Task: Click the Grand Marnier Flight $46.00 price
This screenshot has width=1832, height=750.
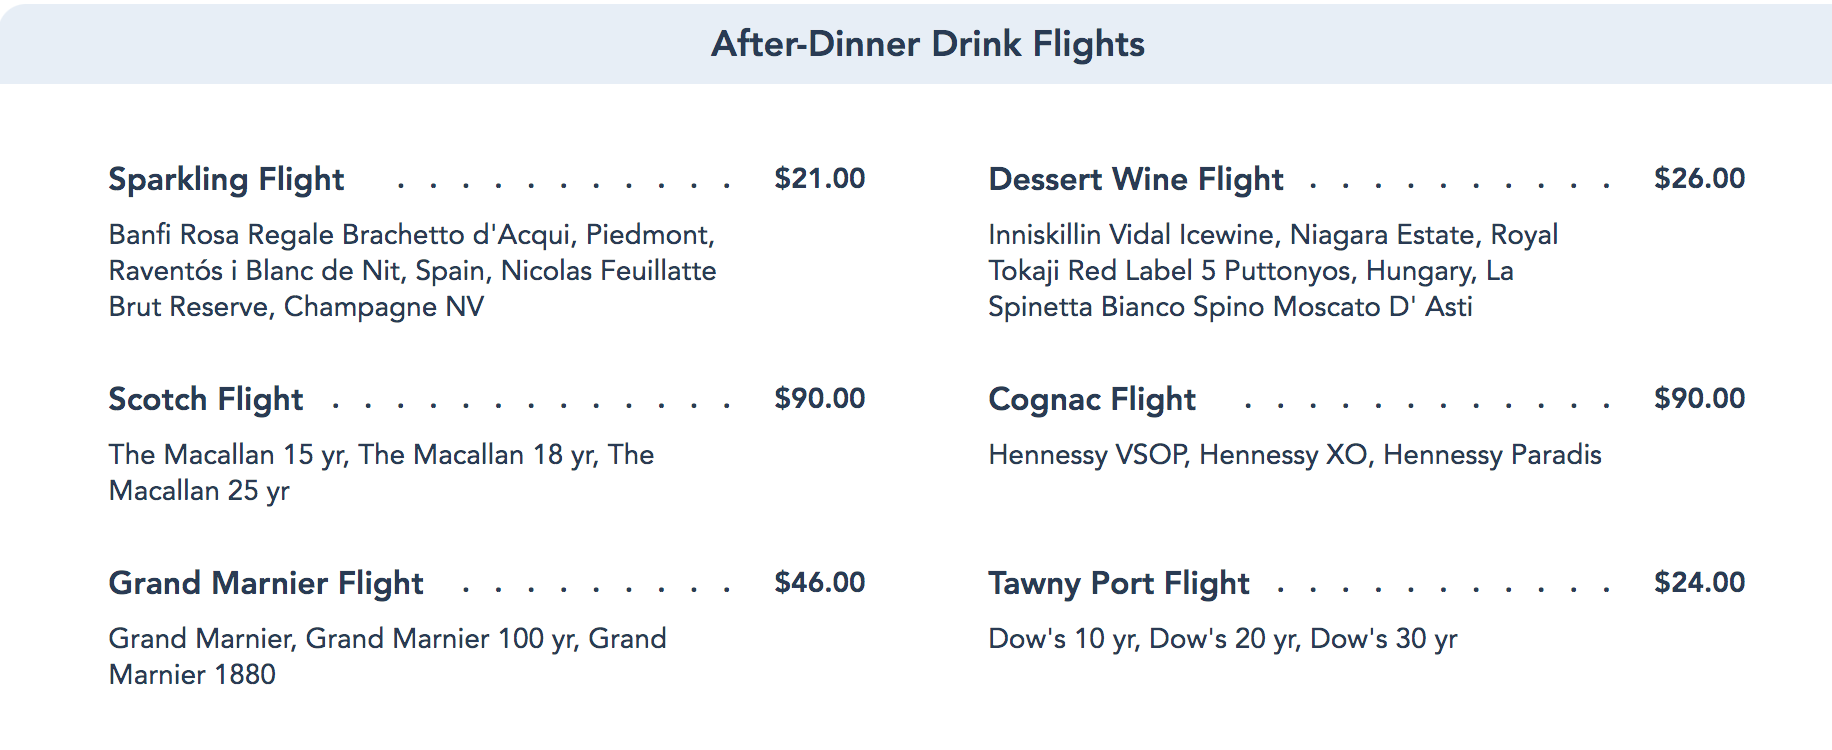Action: click(819, 583)
